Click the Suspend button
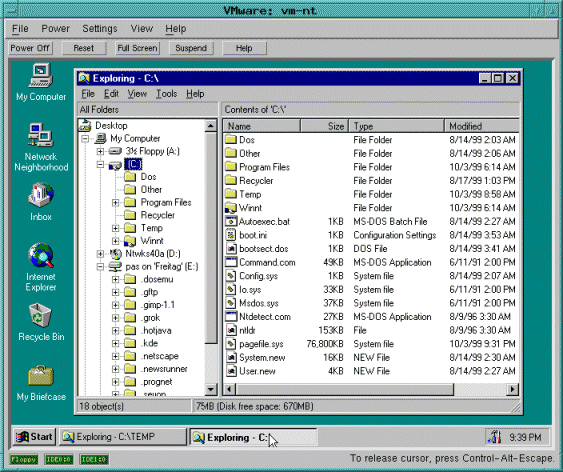The width and height of the screenshot is (563, 472). (x=191, y=48)
